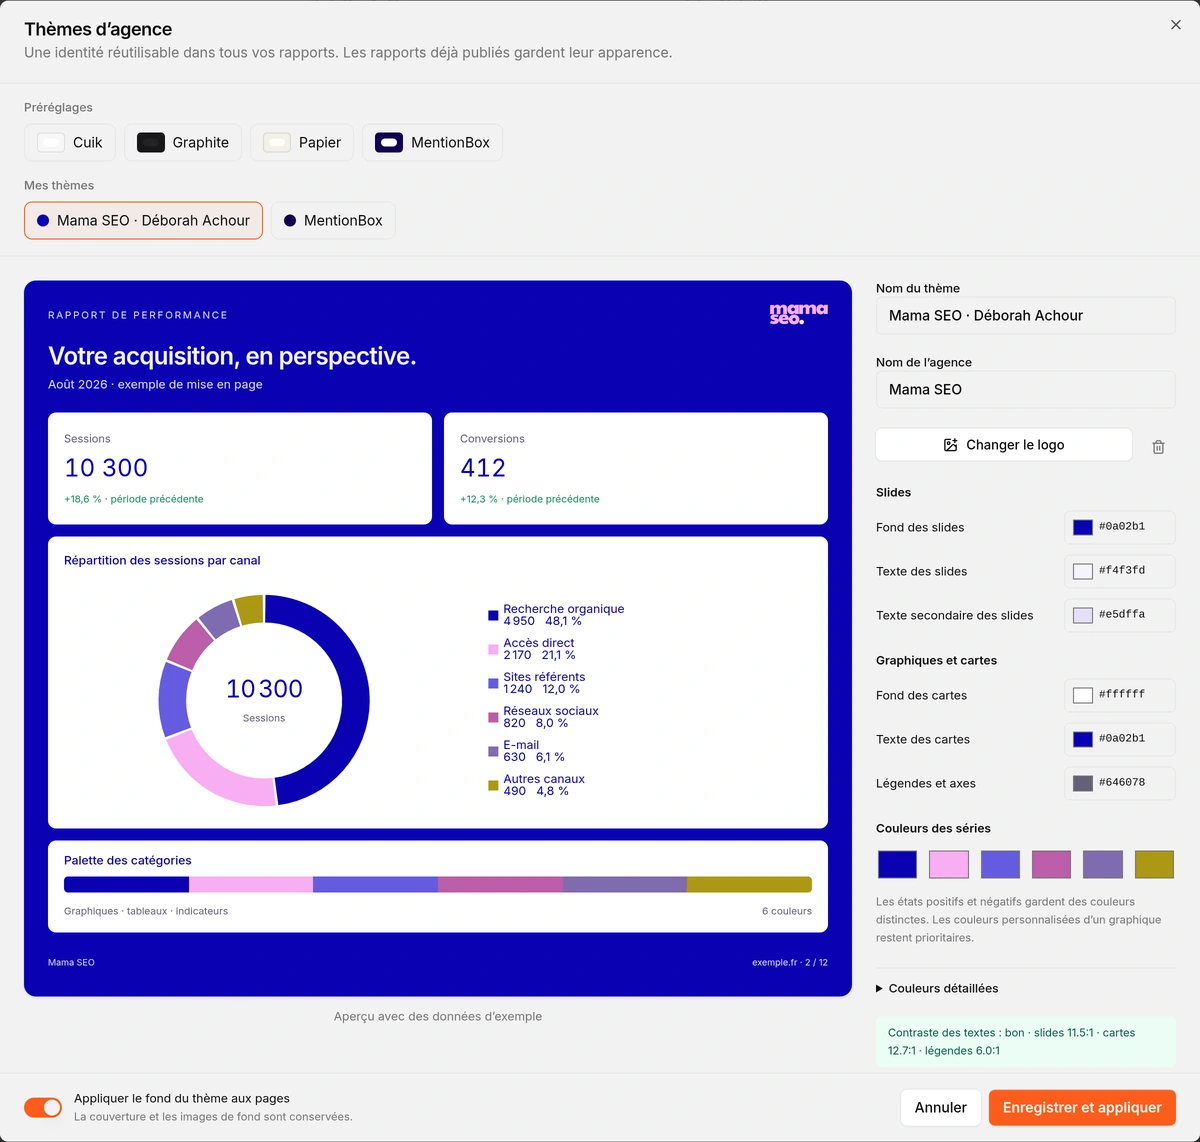This screenshot has width=1200, height=1142.
Task: Click the contrast check status message
Action: [1025, 1042]
